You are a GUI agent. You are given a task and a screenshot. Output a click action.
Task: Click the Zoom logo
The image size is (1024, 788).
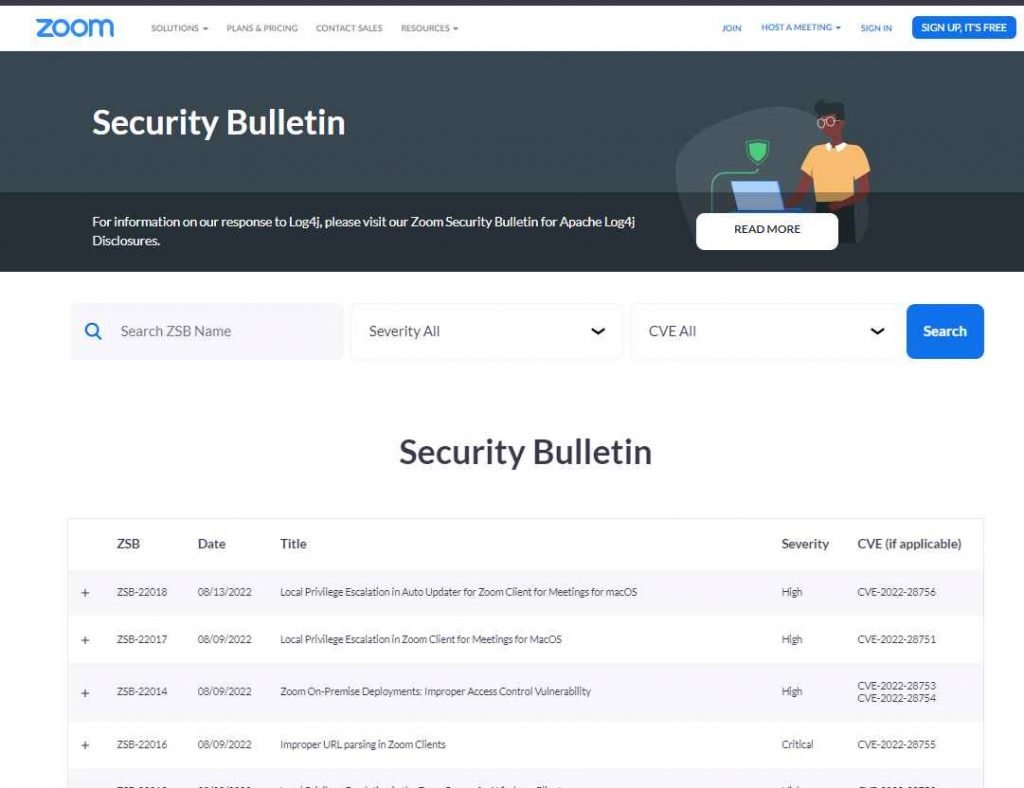(75, 28)
